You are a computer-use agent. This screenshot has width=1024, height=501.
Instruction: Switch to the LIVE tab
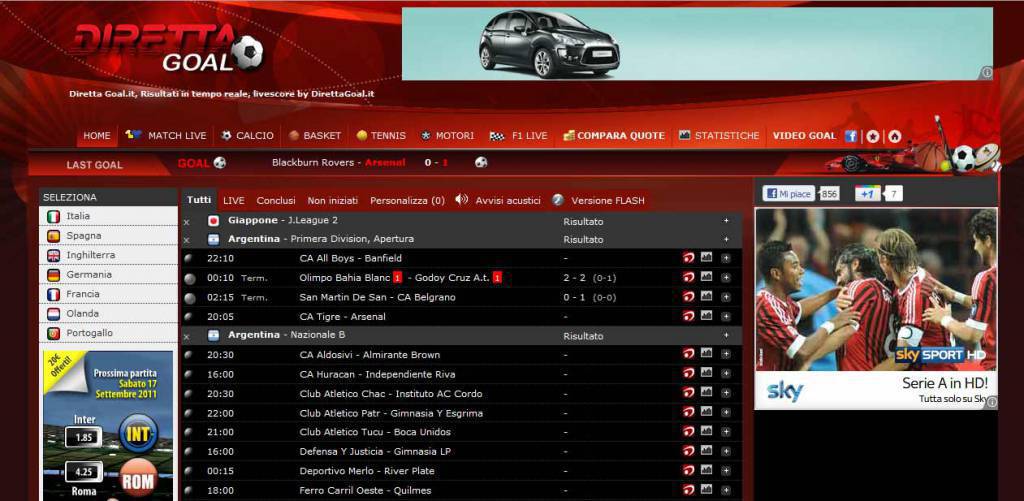233,200
